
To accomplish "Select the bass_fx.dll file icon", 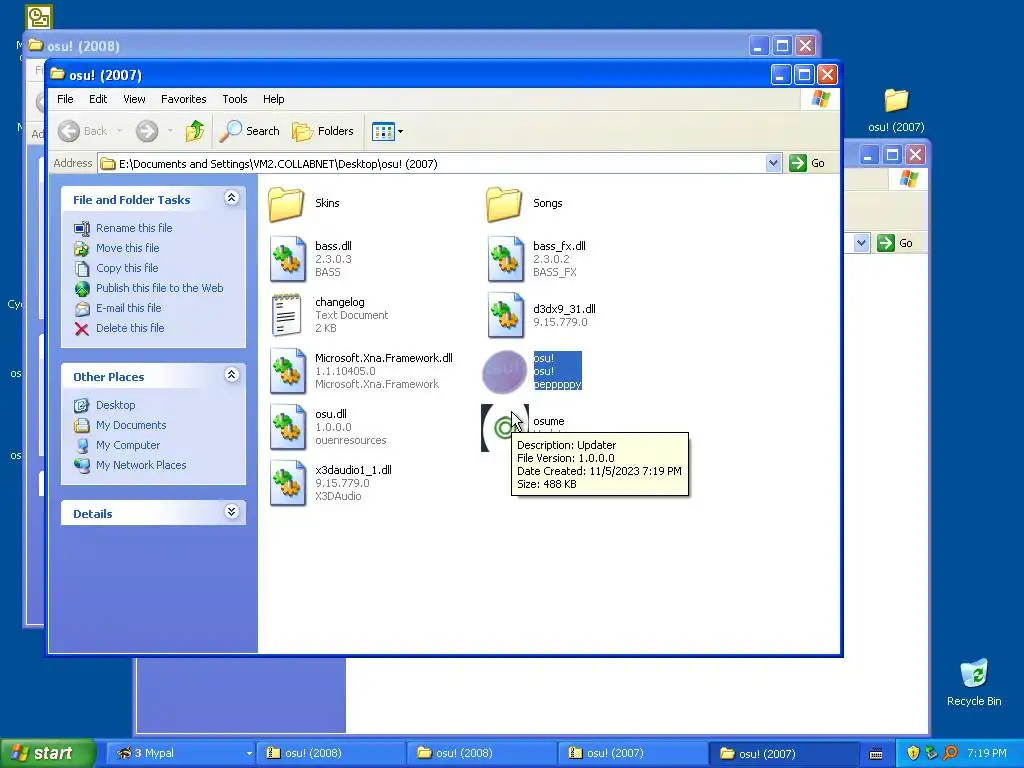I will tap(505, 259).
